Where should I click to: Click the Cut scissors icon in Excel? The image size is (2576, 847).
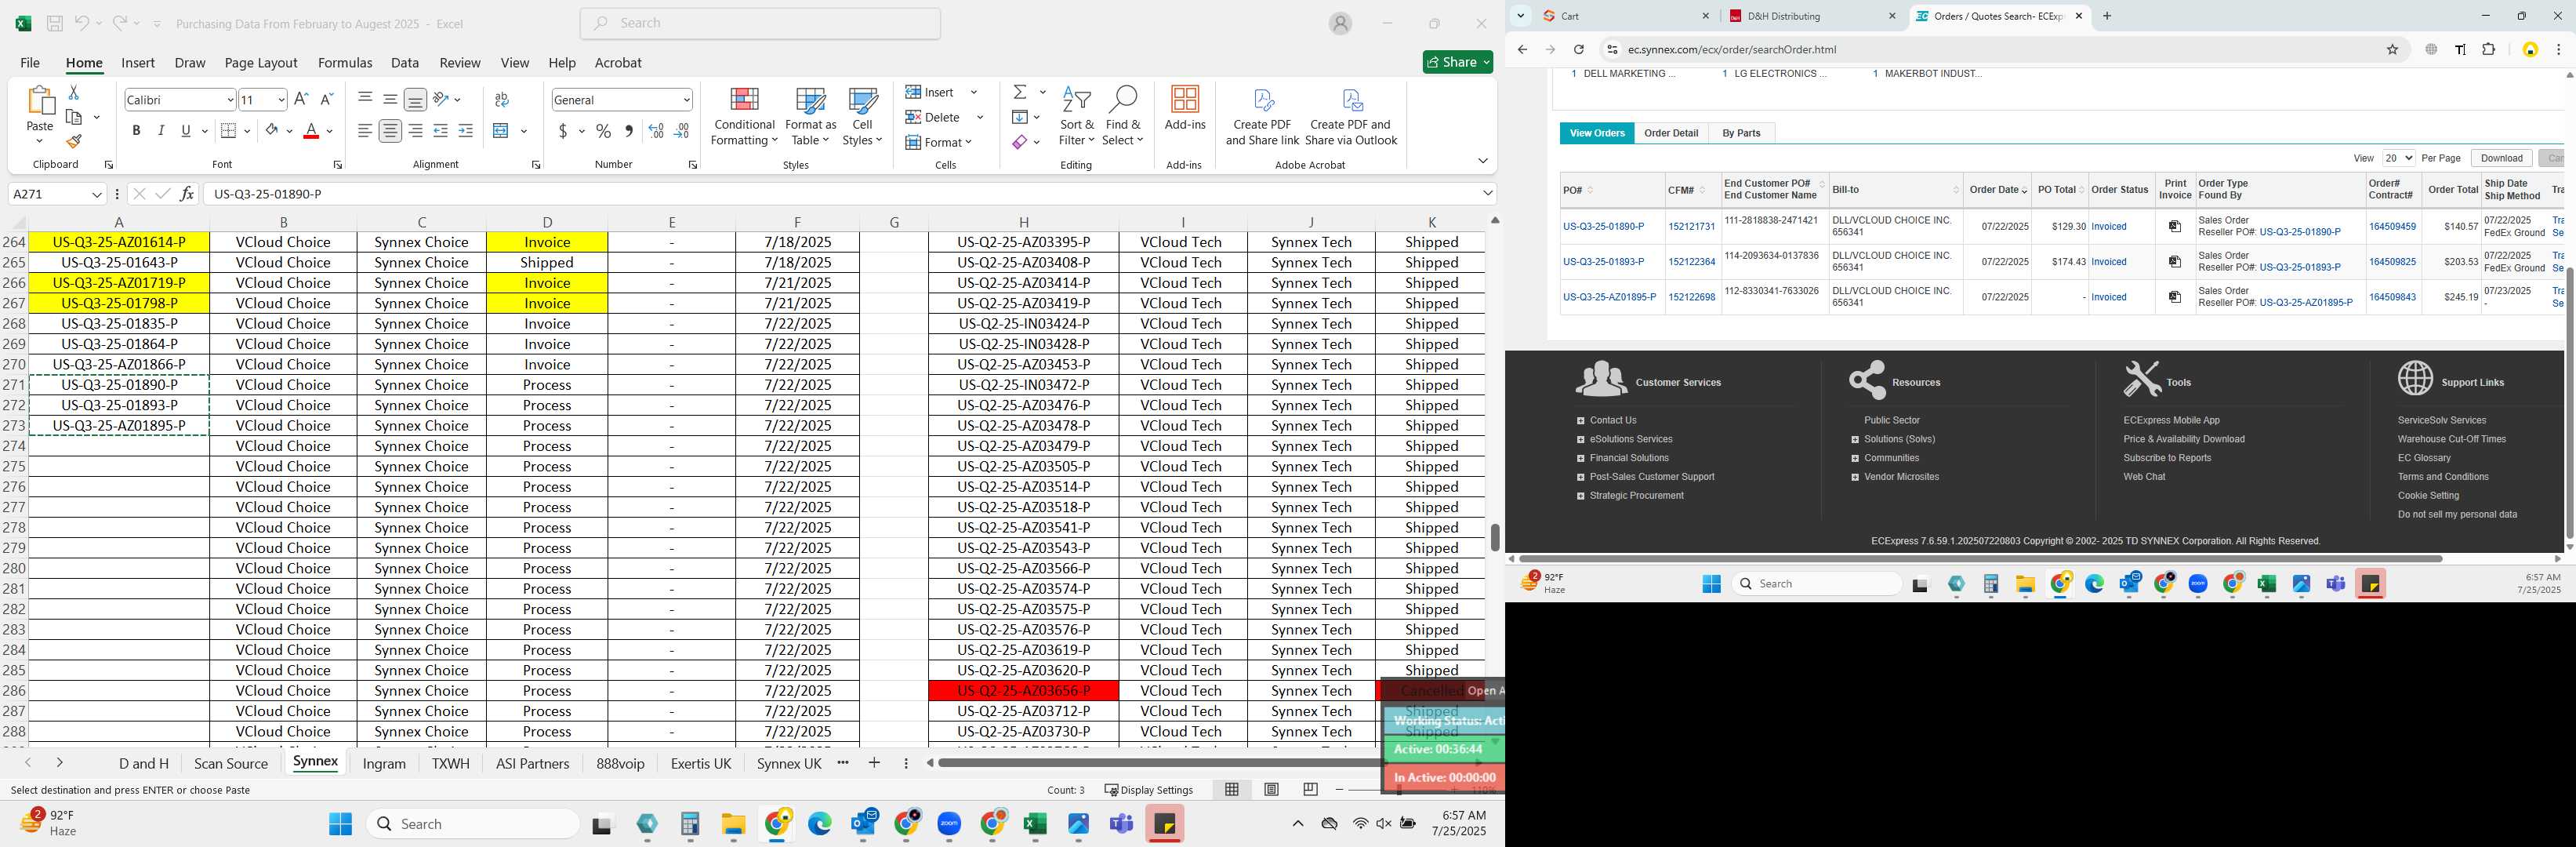point(73,92)
